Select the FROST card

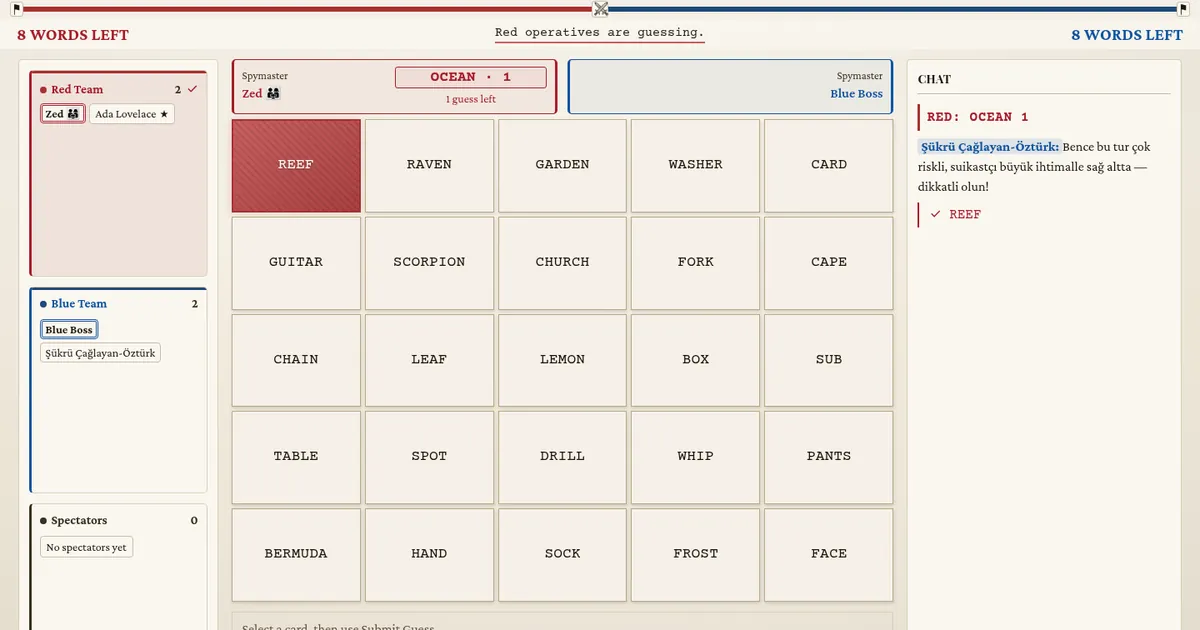point(695,554)
